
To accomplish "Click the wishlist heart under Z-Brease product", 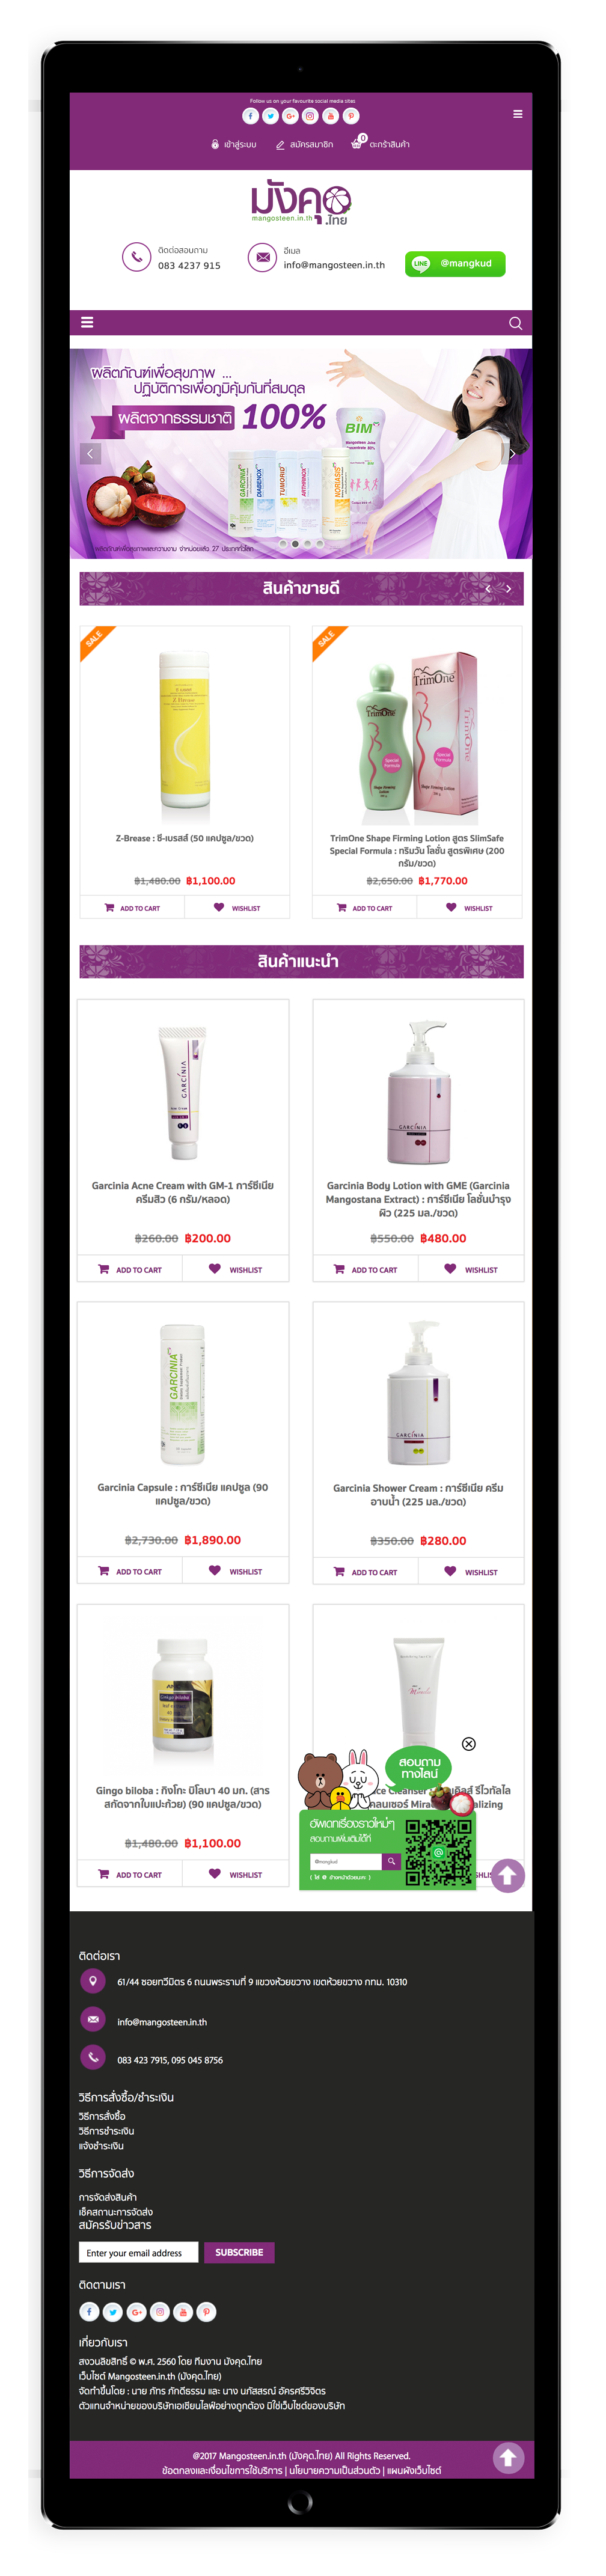I will 219,907.
